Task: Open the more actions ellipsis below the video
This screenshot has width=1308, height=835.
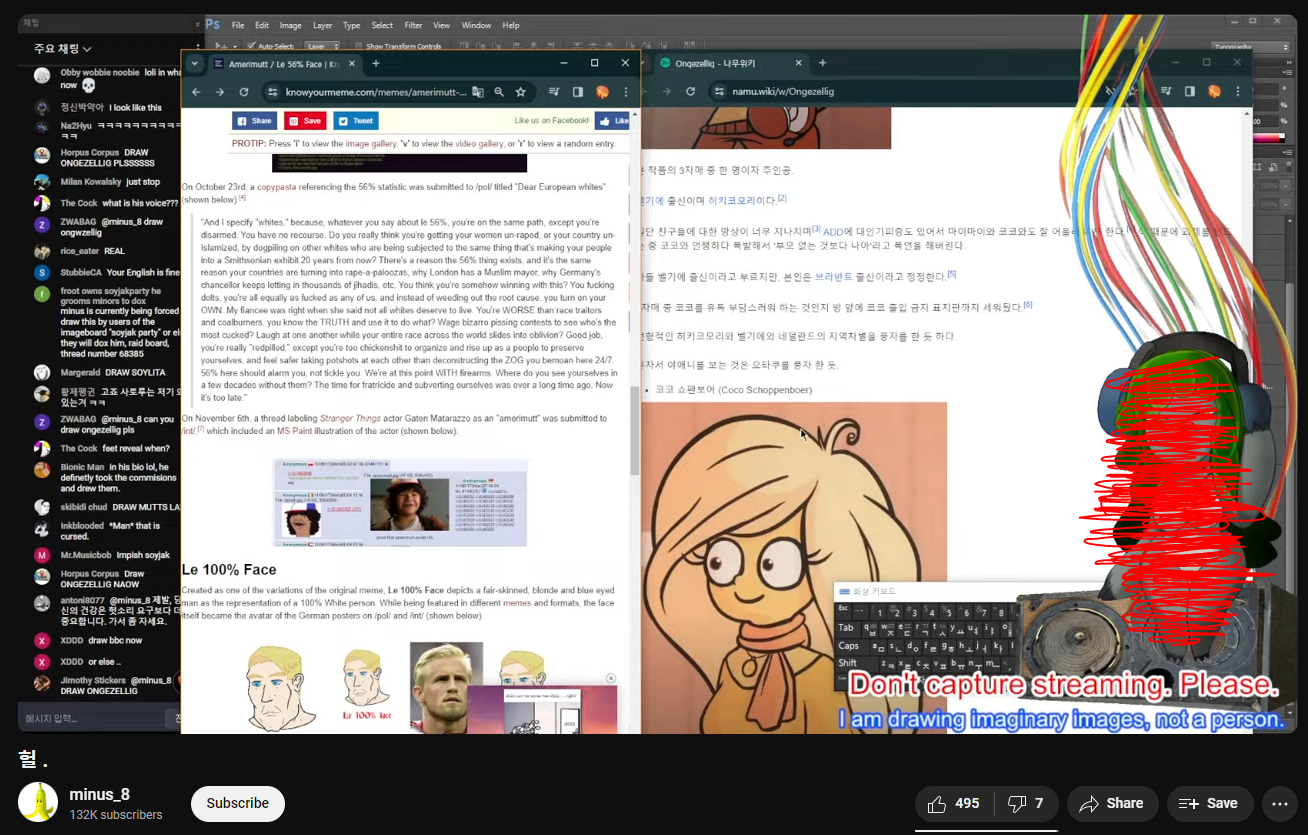Action: (x=1279, y=804)
